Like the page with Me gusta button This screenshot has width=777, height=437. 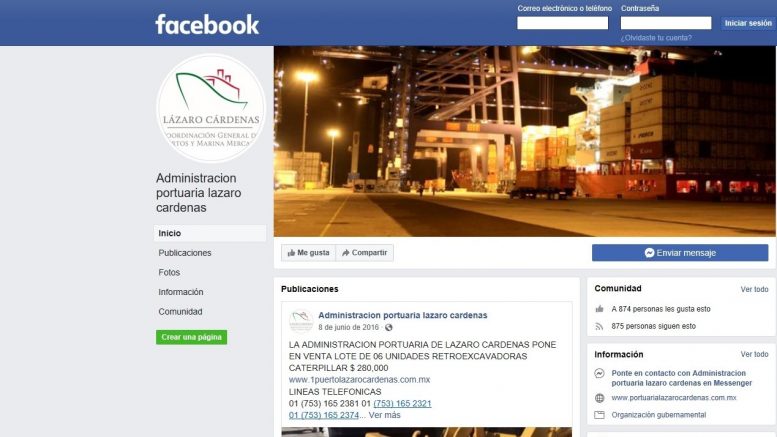(308, 253)
